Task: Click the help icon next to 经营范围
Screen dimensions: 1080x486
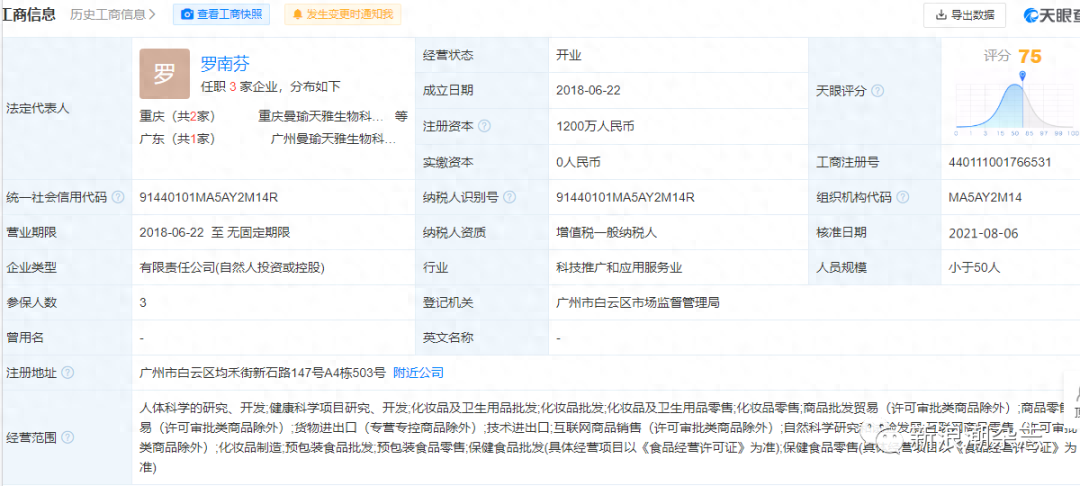Action: [68, 438]
